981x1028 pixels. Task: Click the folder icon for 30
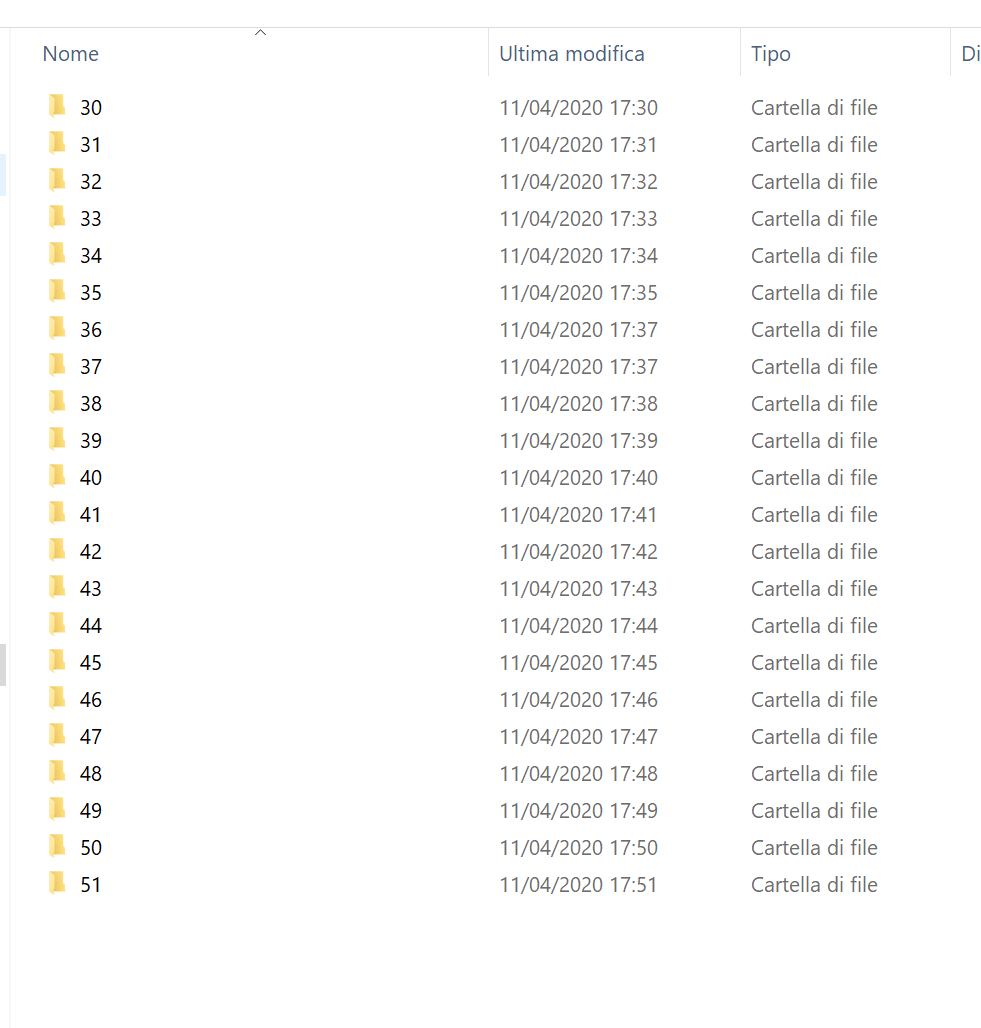[58, 106]
